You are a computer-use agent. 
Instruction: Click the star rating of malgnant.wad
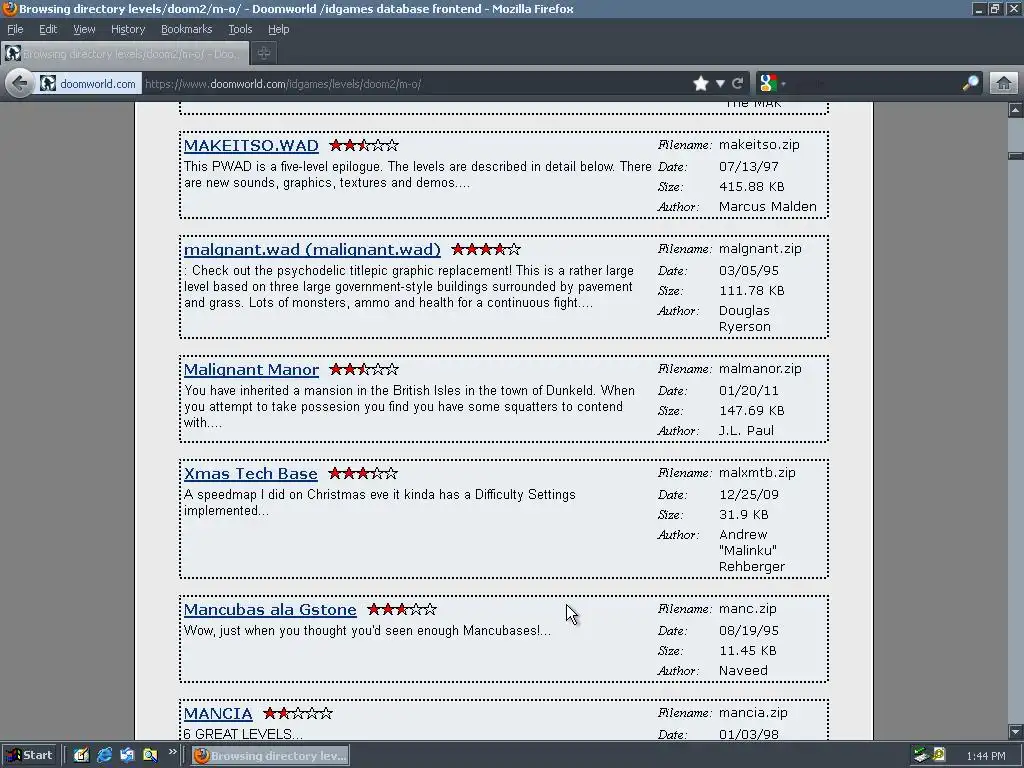(486, 249)
